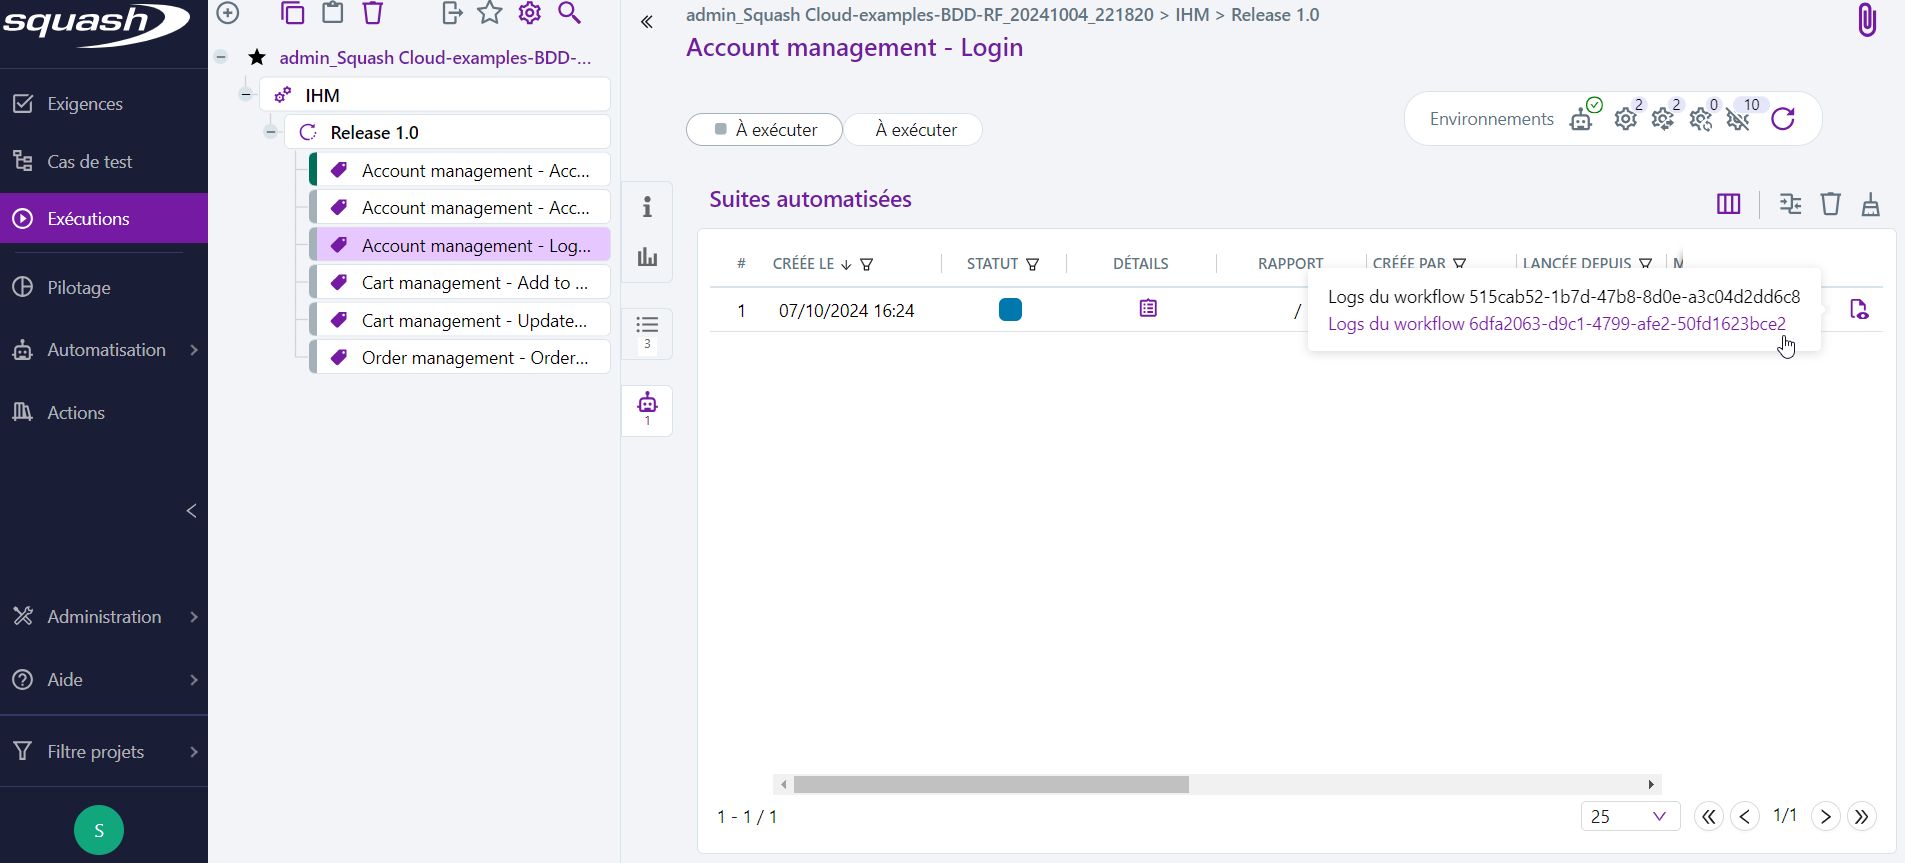Screen dimensions: 1905x863
Task: Filter the STATUT column
Action: tap(1033, 264)
